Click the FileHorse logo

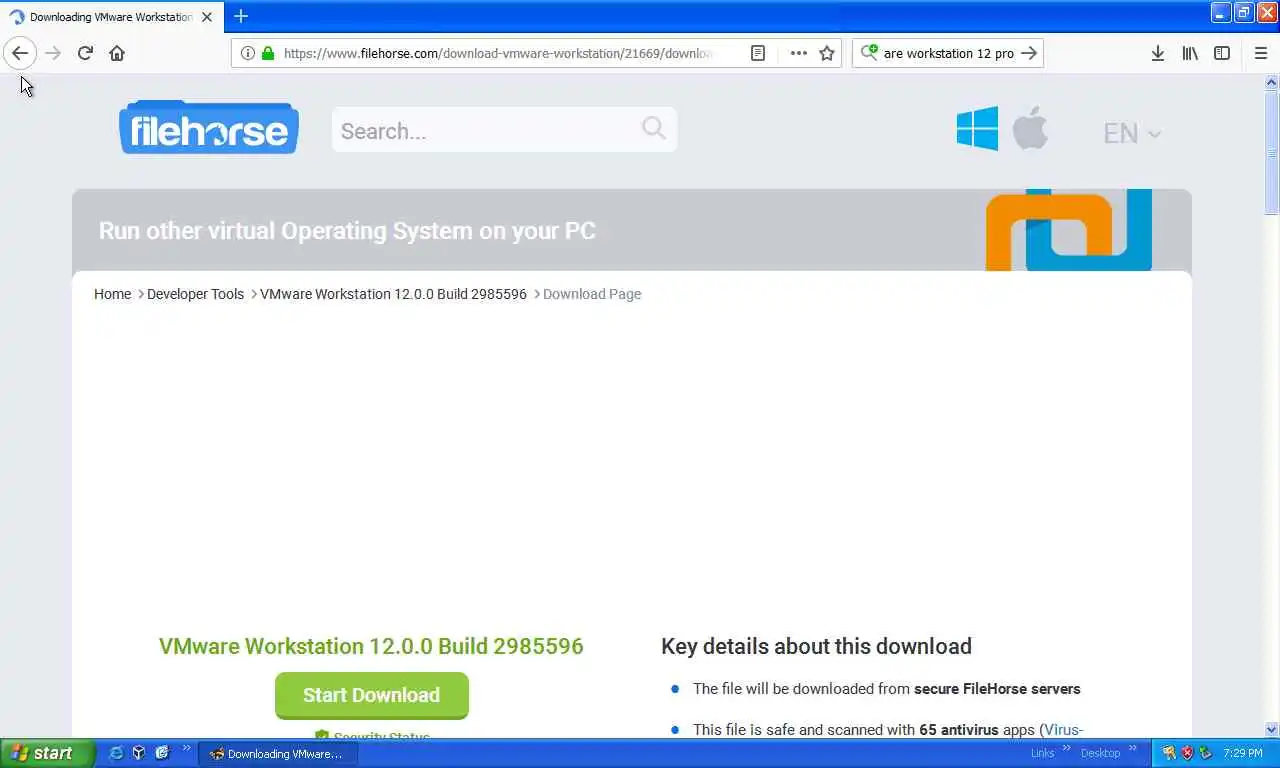[209, 128]
